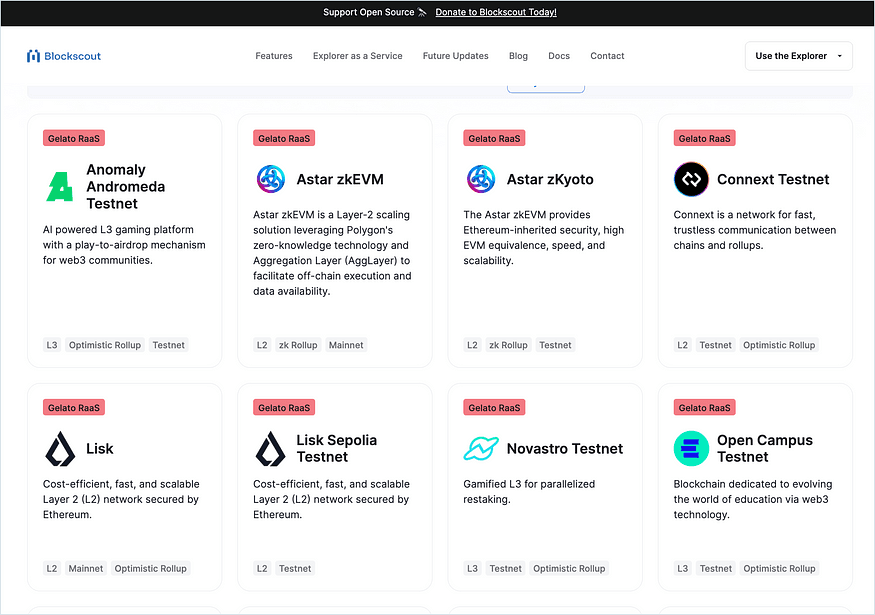Open Explorer as a Service page
Image resolution: width=875 pixels, height=615 pixels.
pos(358,56)
